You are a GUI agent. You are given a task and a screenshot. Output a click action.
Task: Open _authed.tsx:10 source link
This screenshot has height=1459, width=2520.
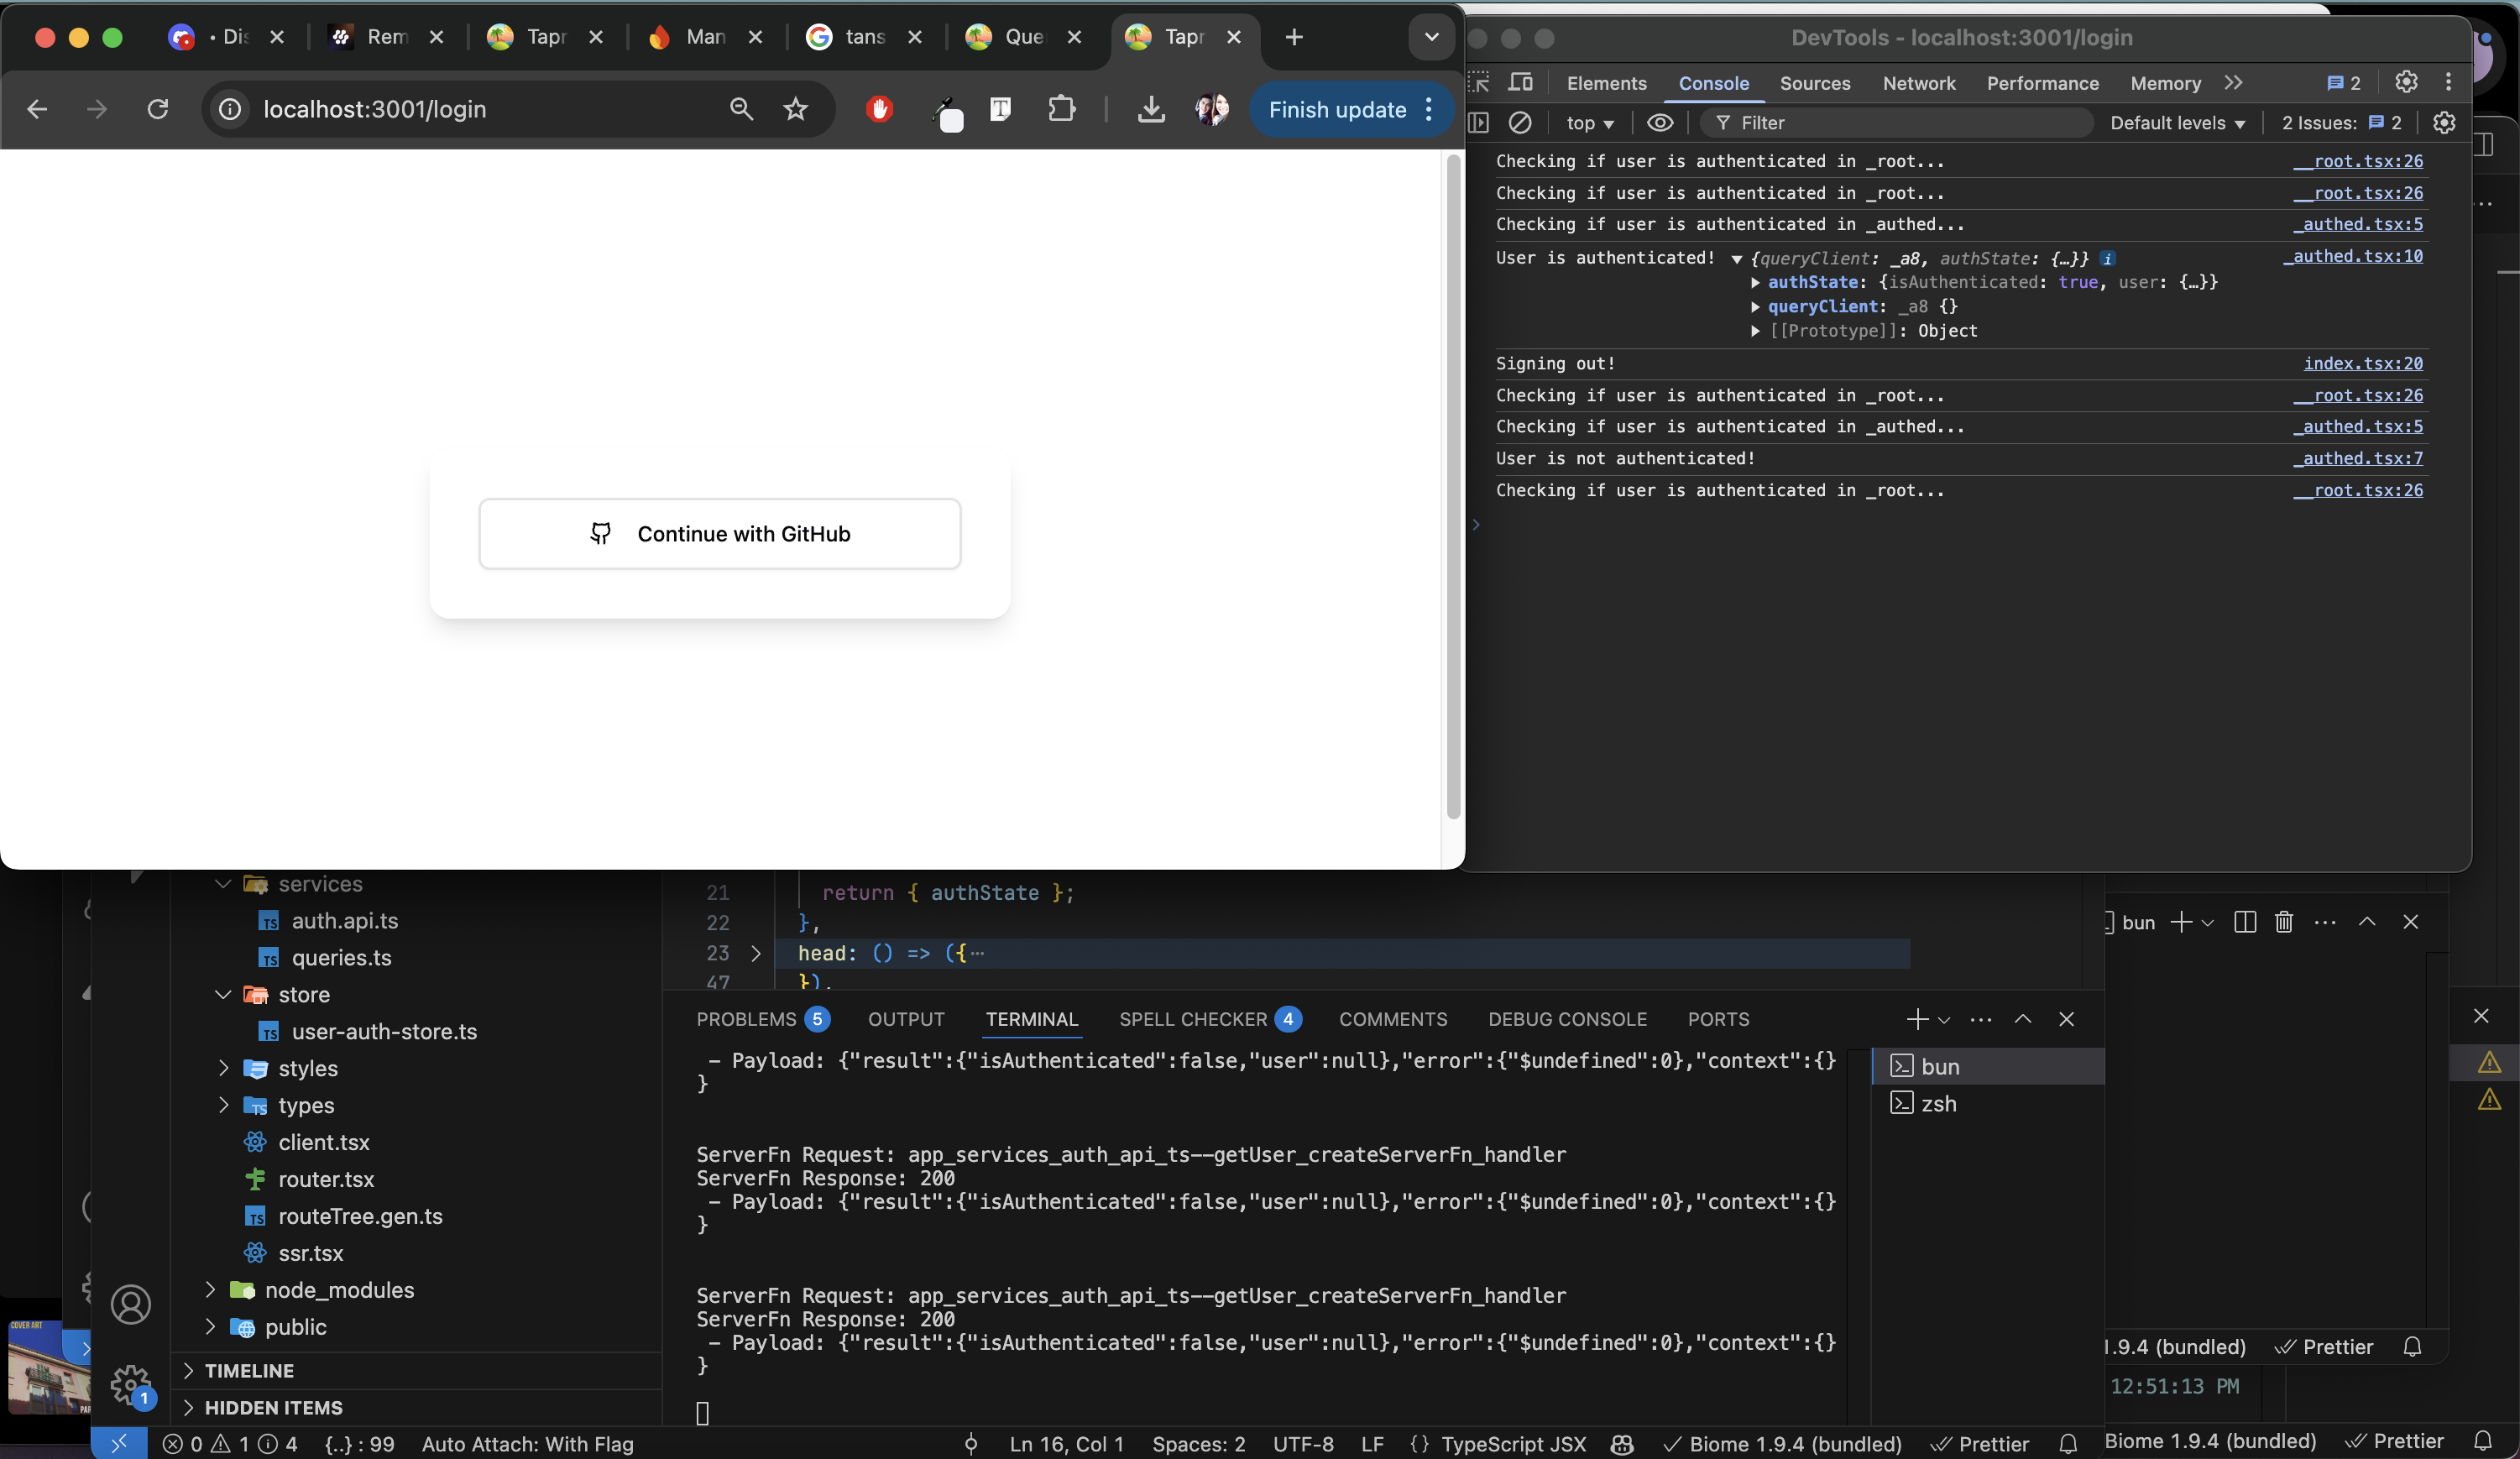[x=2353, y=256]
